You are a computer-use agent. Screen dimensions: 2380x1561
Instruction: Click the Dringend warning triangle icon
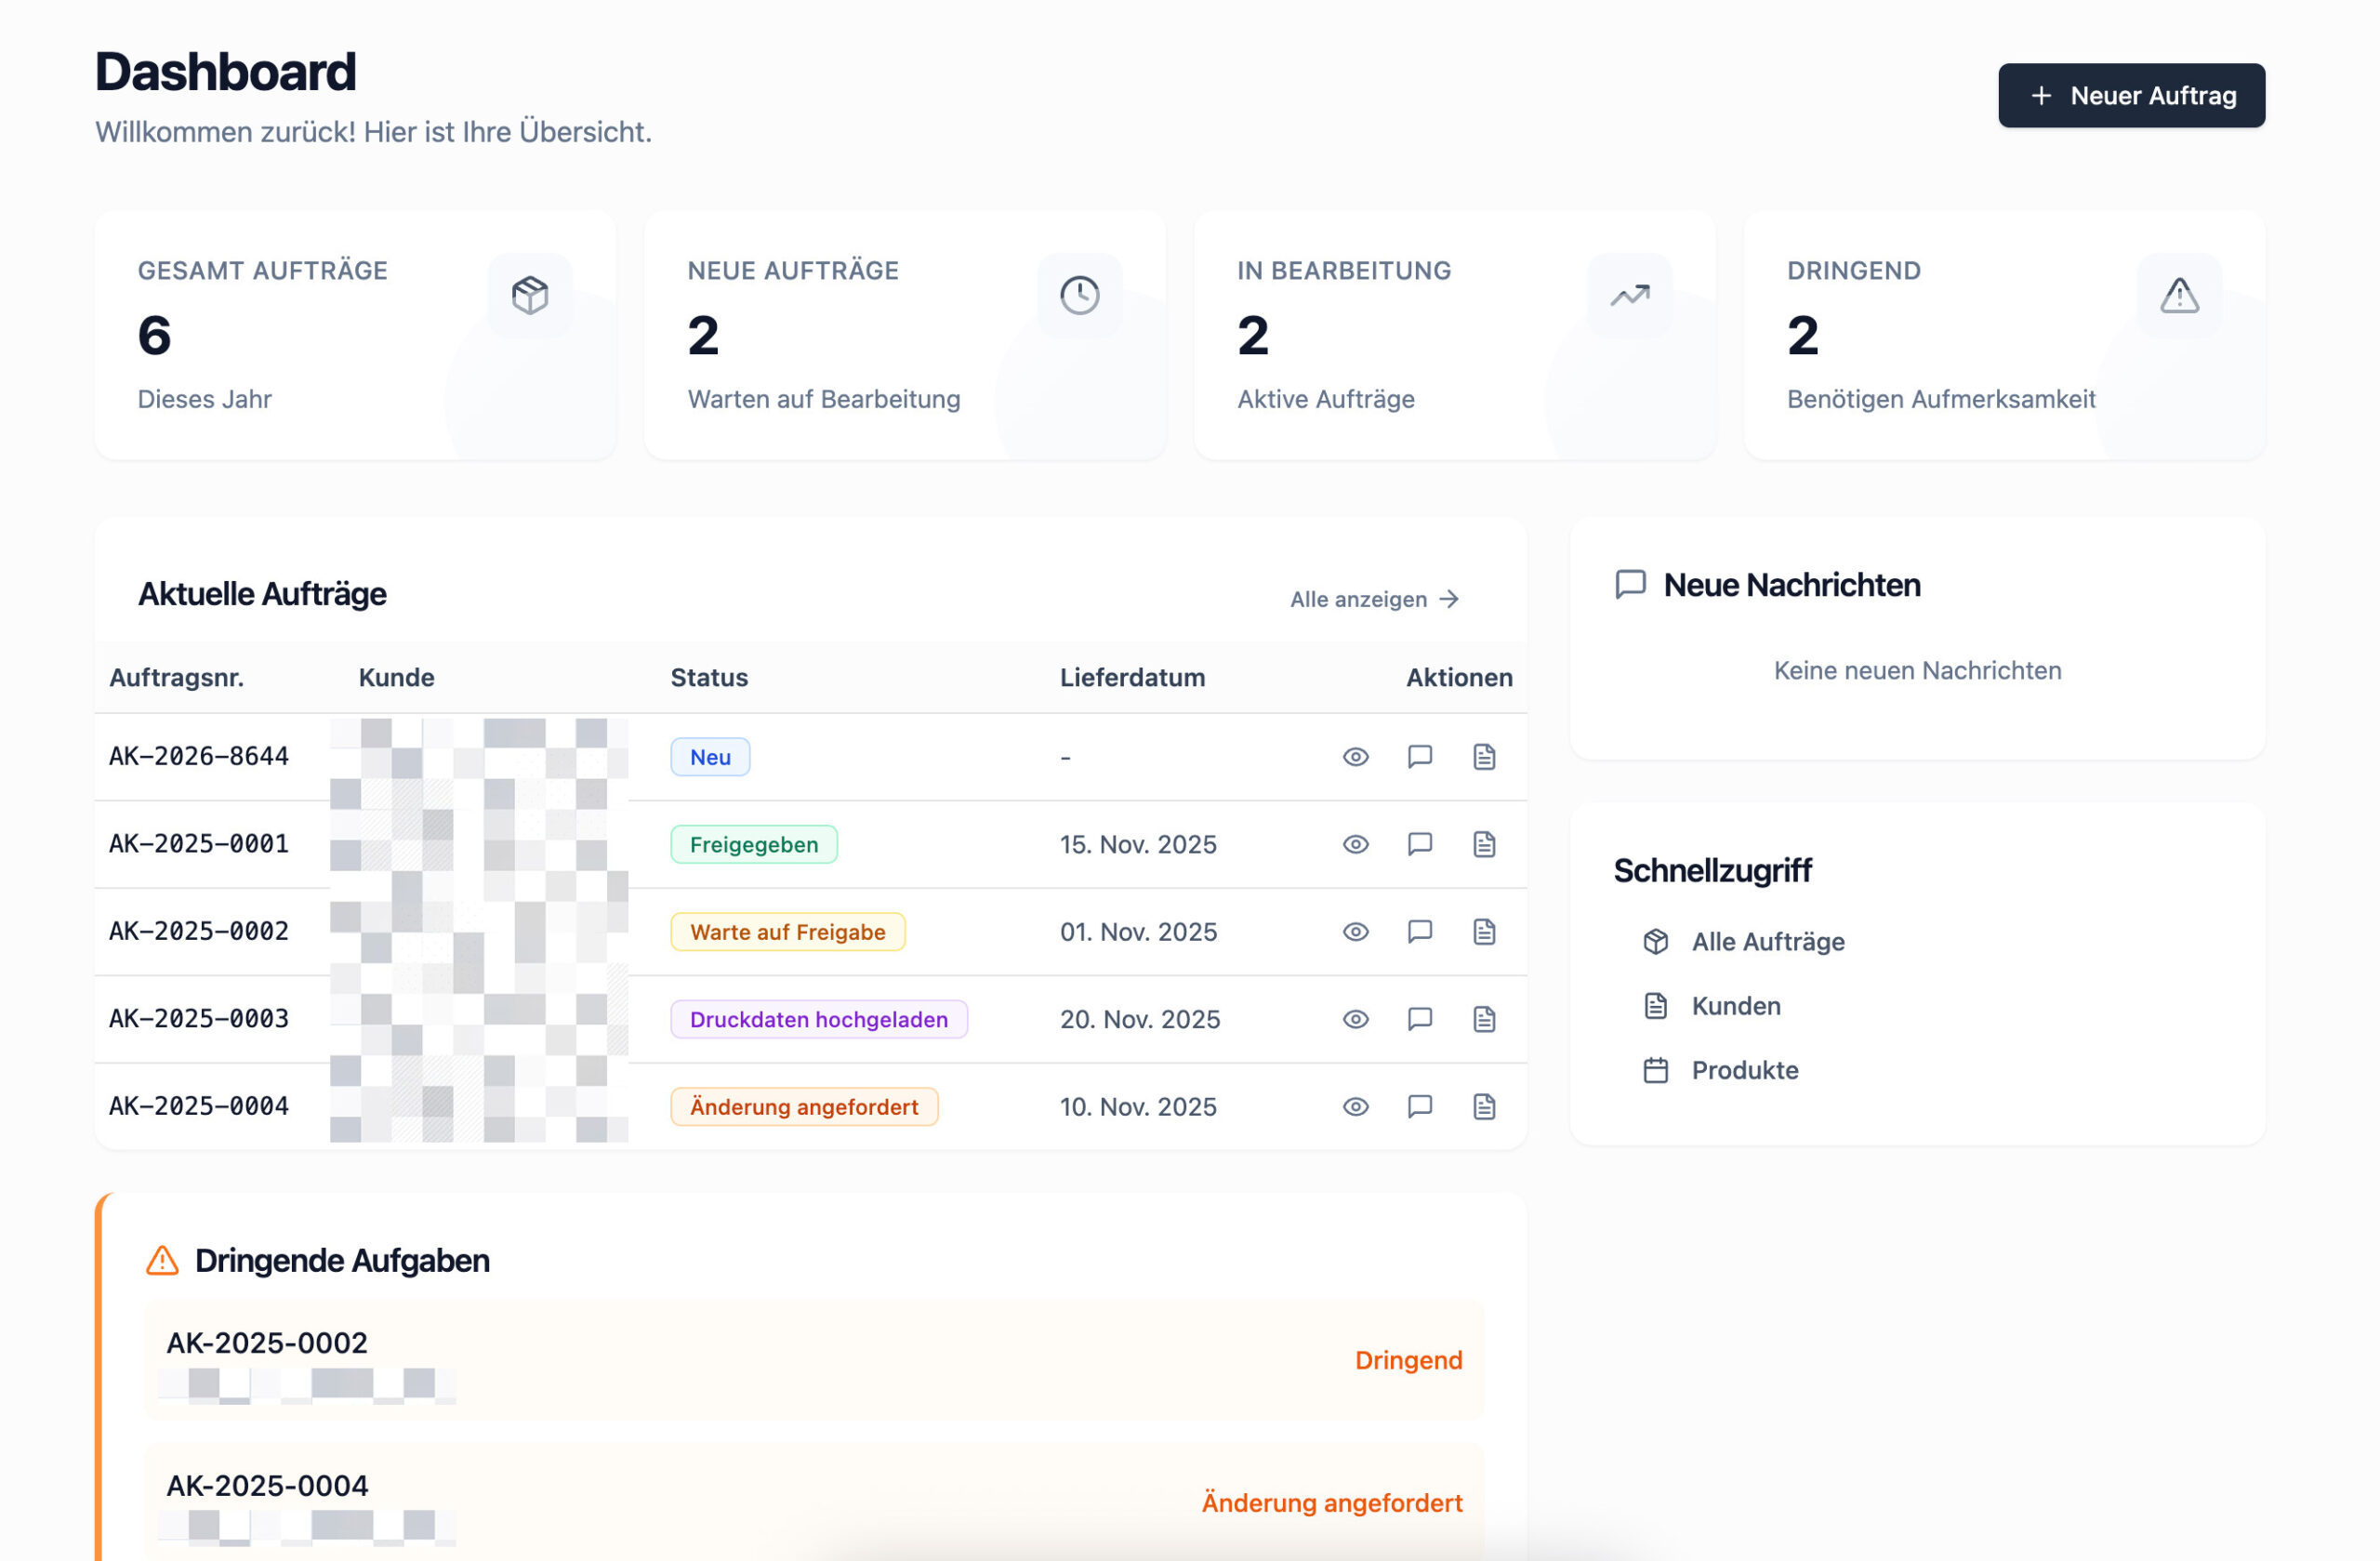pyautogui.click(x=2178, y=296)
